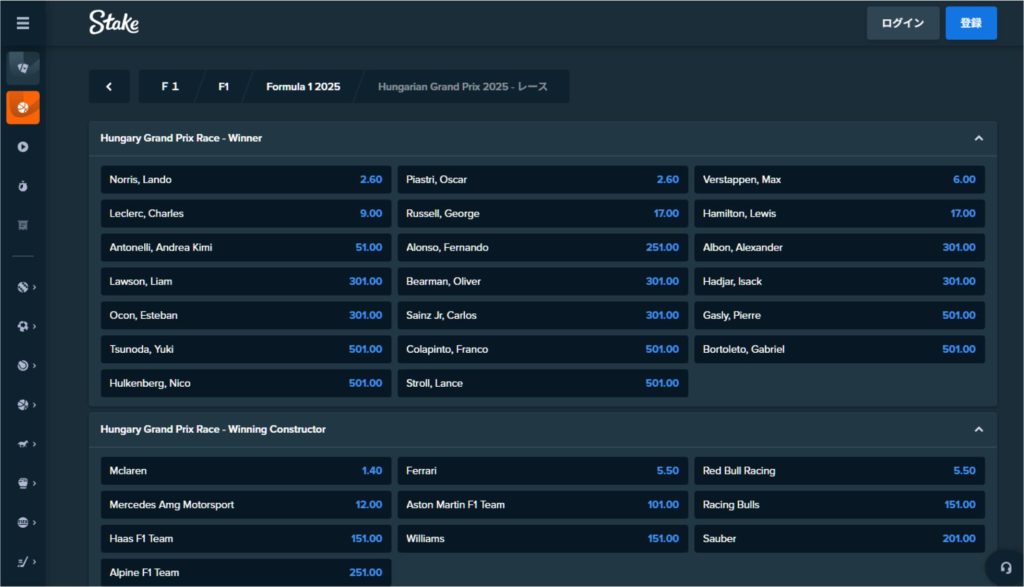The height and width of the screenshot is (587, 1024).
Task: Select Gasly, Pierre odds 501.00
Action: click(839, 315)
